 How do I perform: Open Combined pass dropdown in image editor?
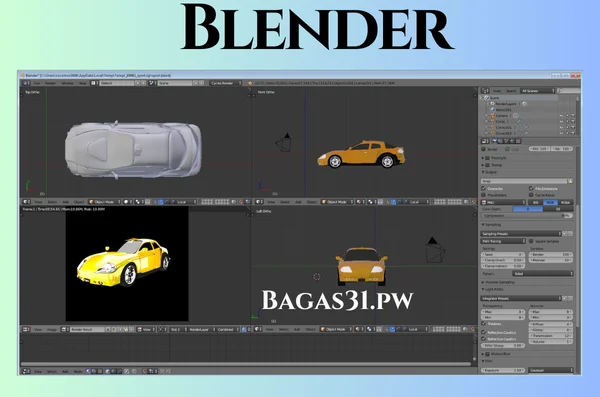coord(228,329)
